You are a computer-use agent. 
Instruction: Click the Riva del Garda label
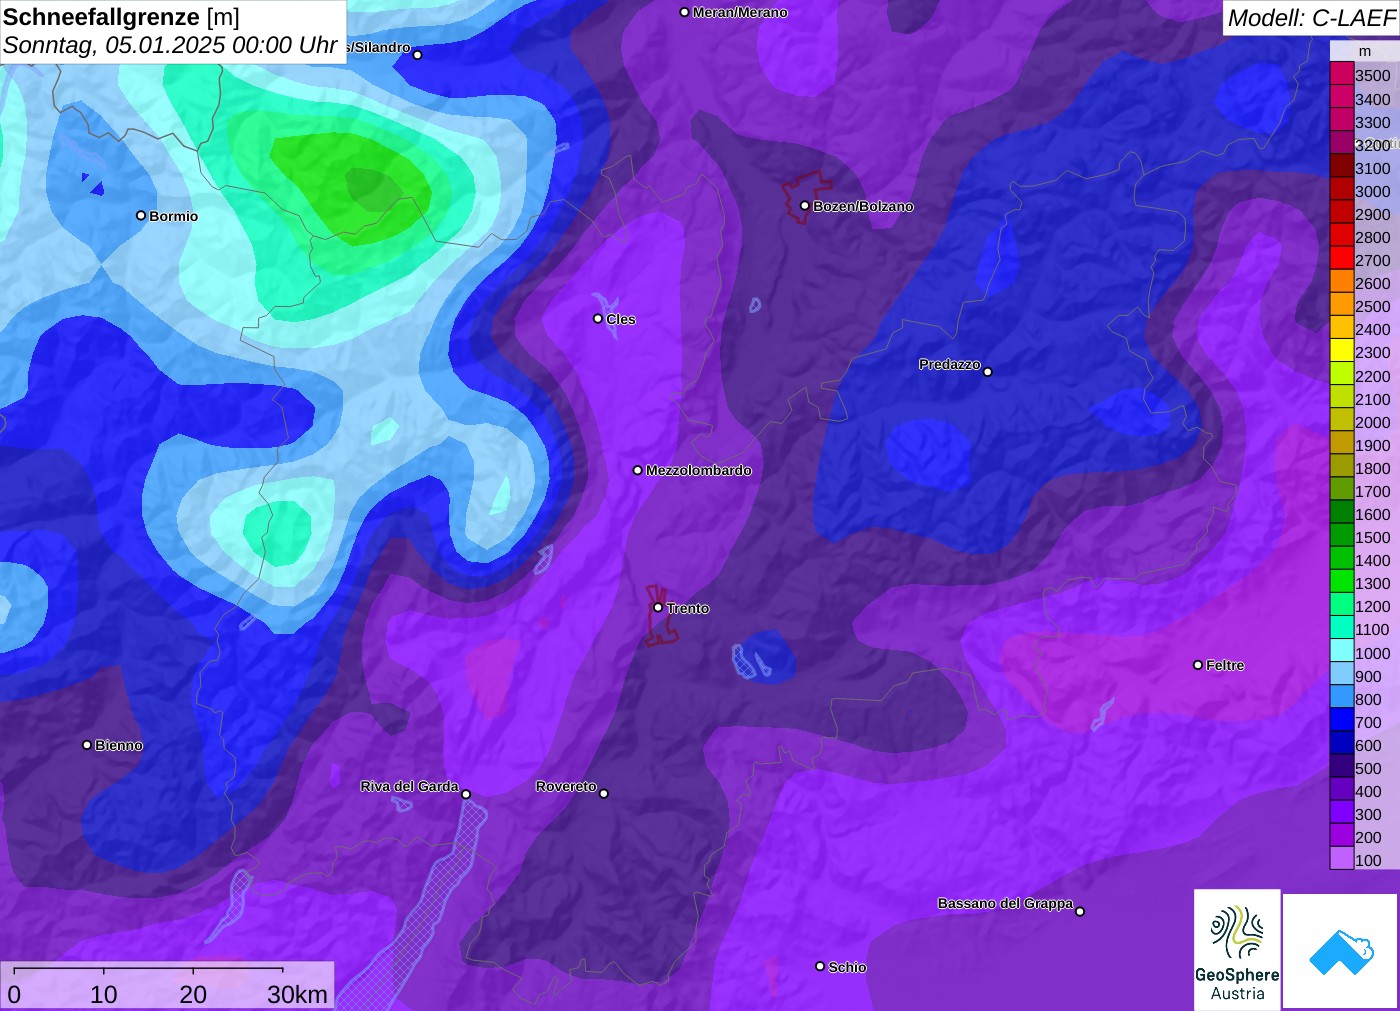[410, 787]
